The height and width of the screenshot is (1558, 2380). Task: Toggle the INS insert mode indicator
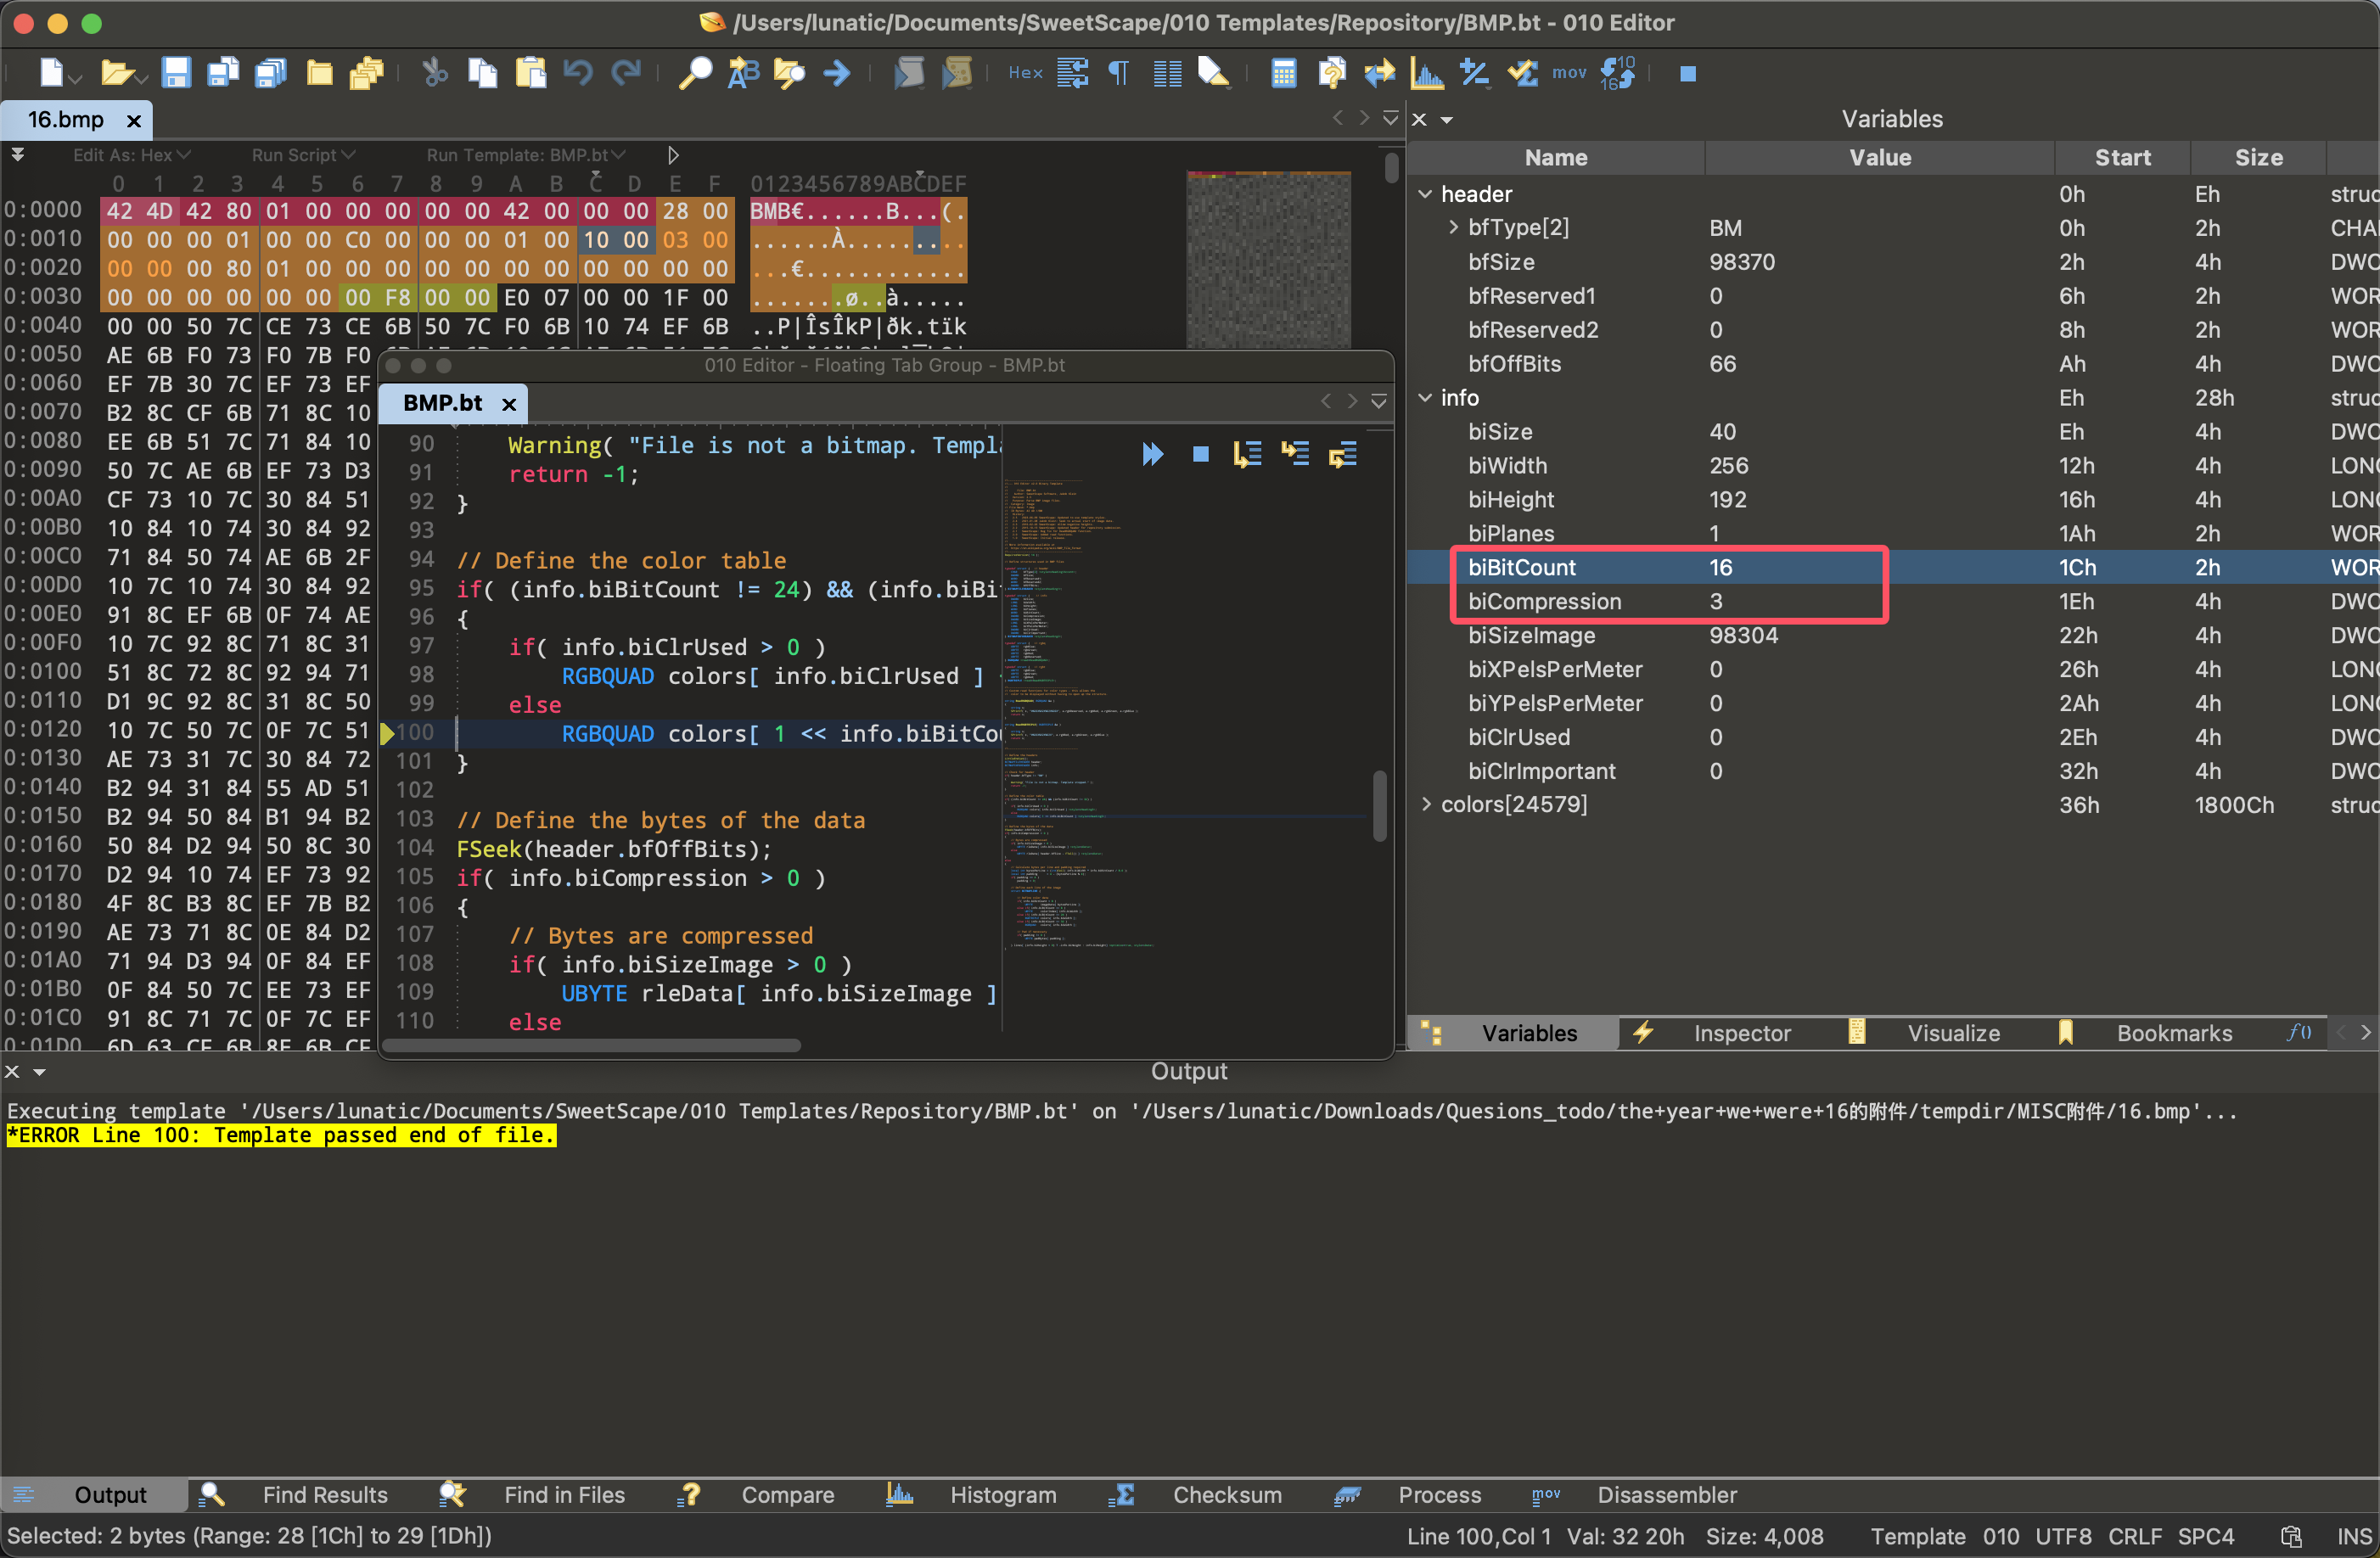click(2352, 1536)
